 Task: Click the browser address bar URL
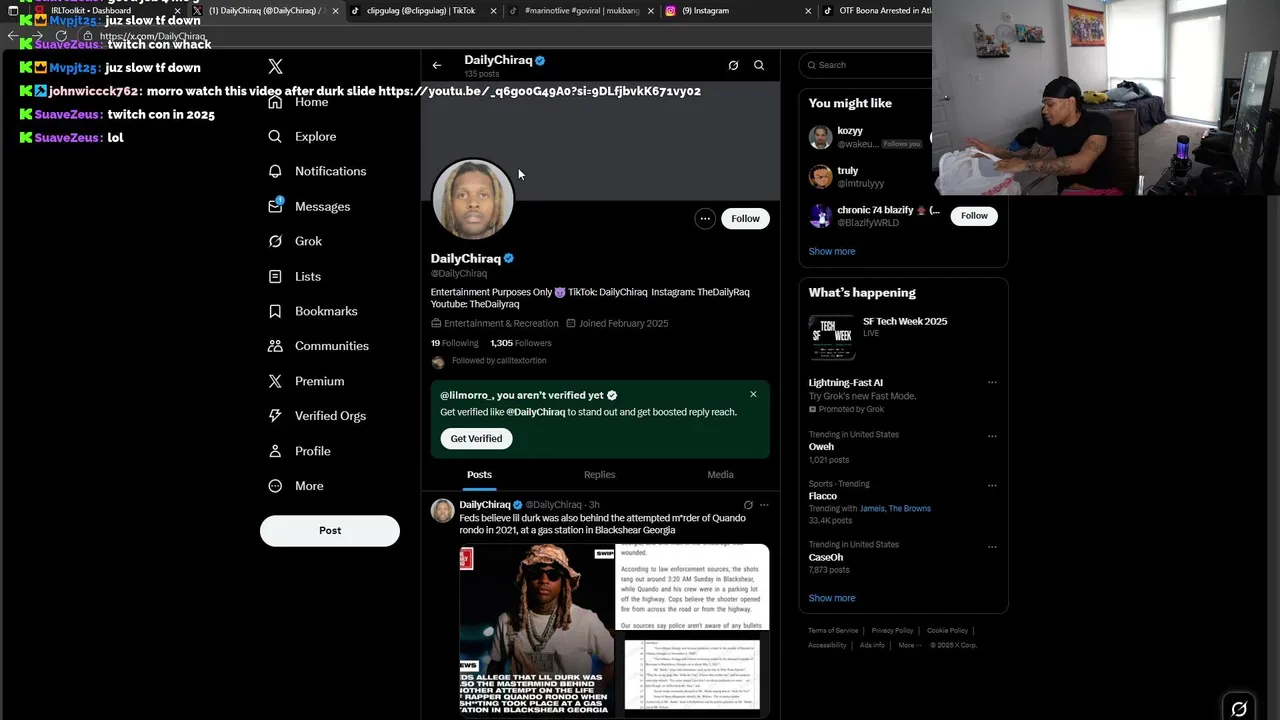tap(153, 36)
